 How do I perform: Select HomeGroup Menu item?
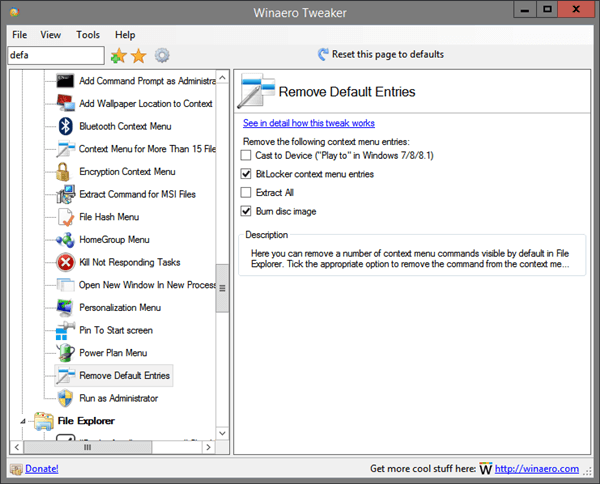click(x=114, y=240)
